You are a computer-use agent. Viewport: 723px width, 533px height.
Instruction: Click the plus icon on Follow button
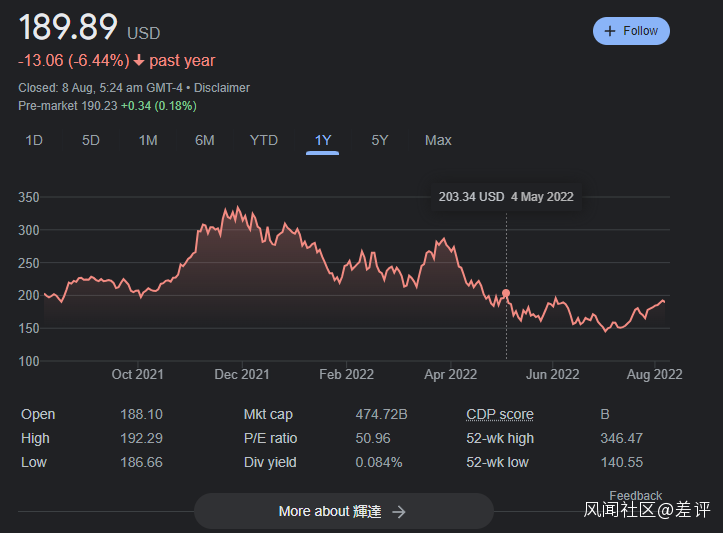point(610,31)
